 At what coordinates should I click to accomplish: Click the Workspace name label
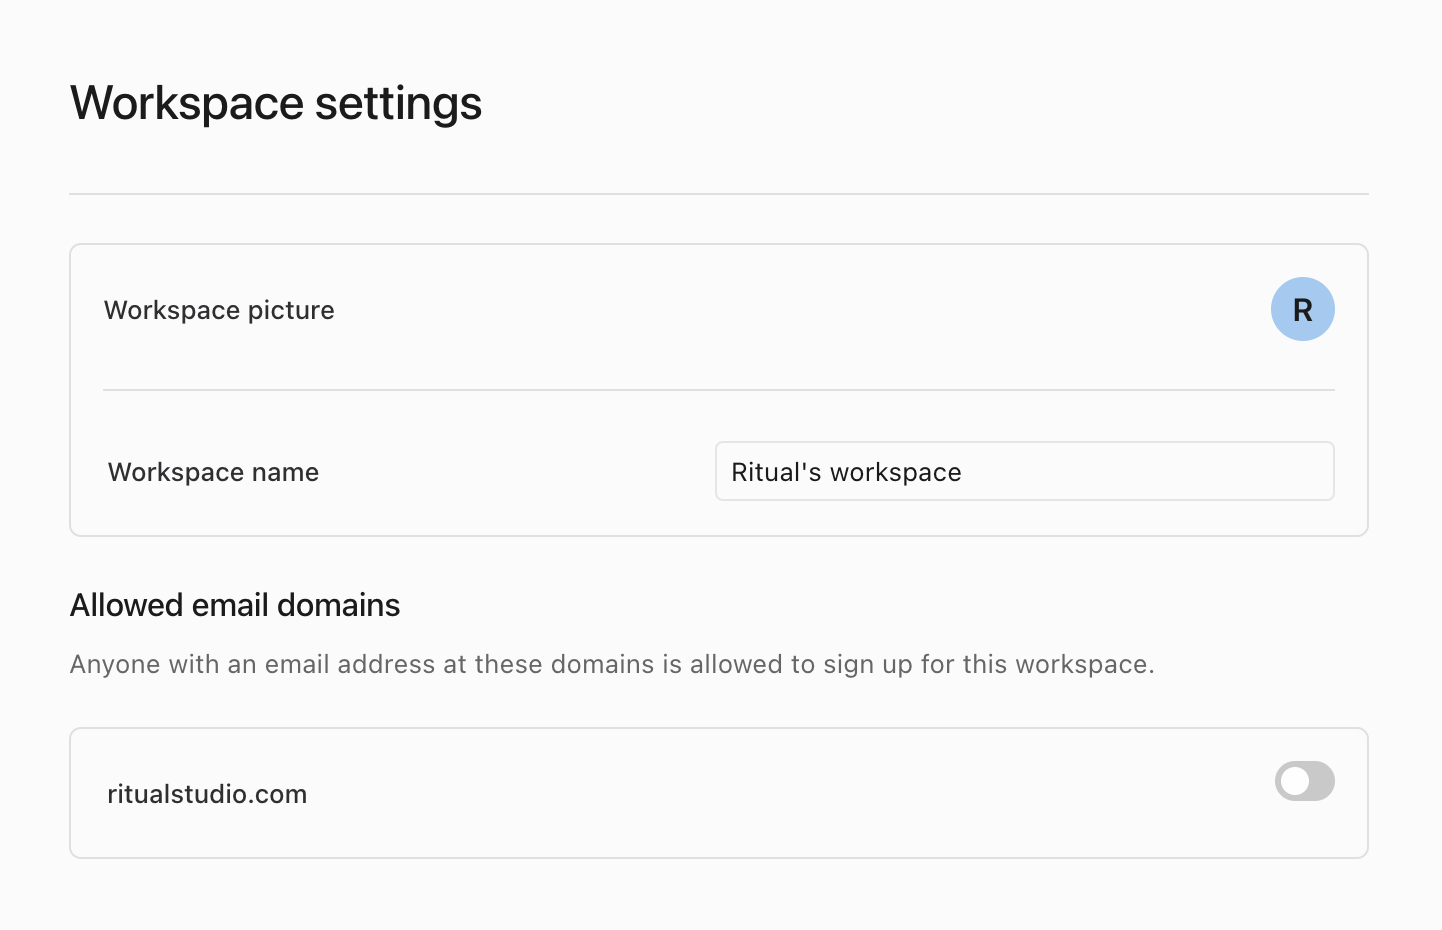coord(213,472)
